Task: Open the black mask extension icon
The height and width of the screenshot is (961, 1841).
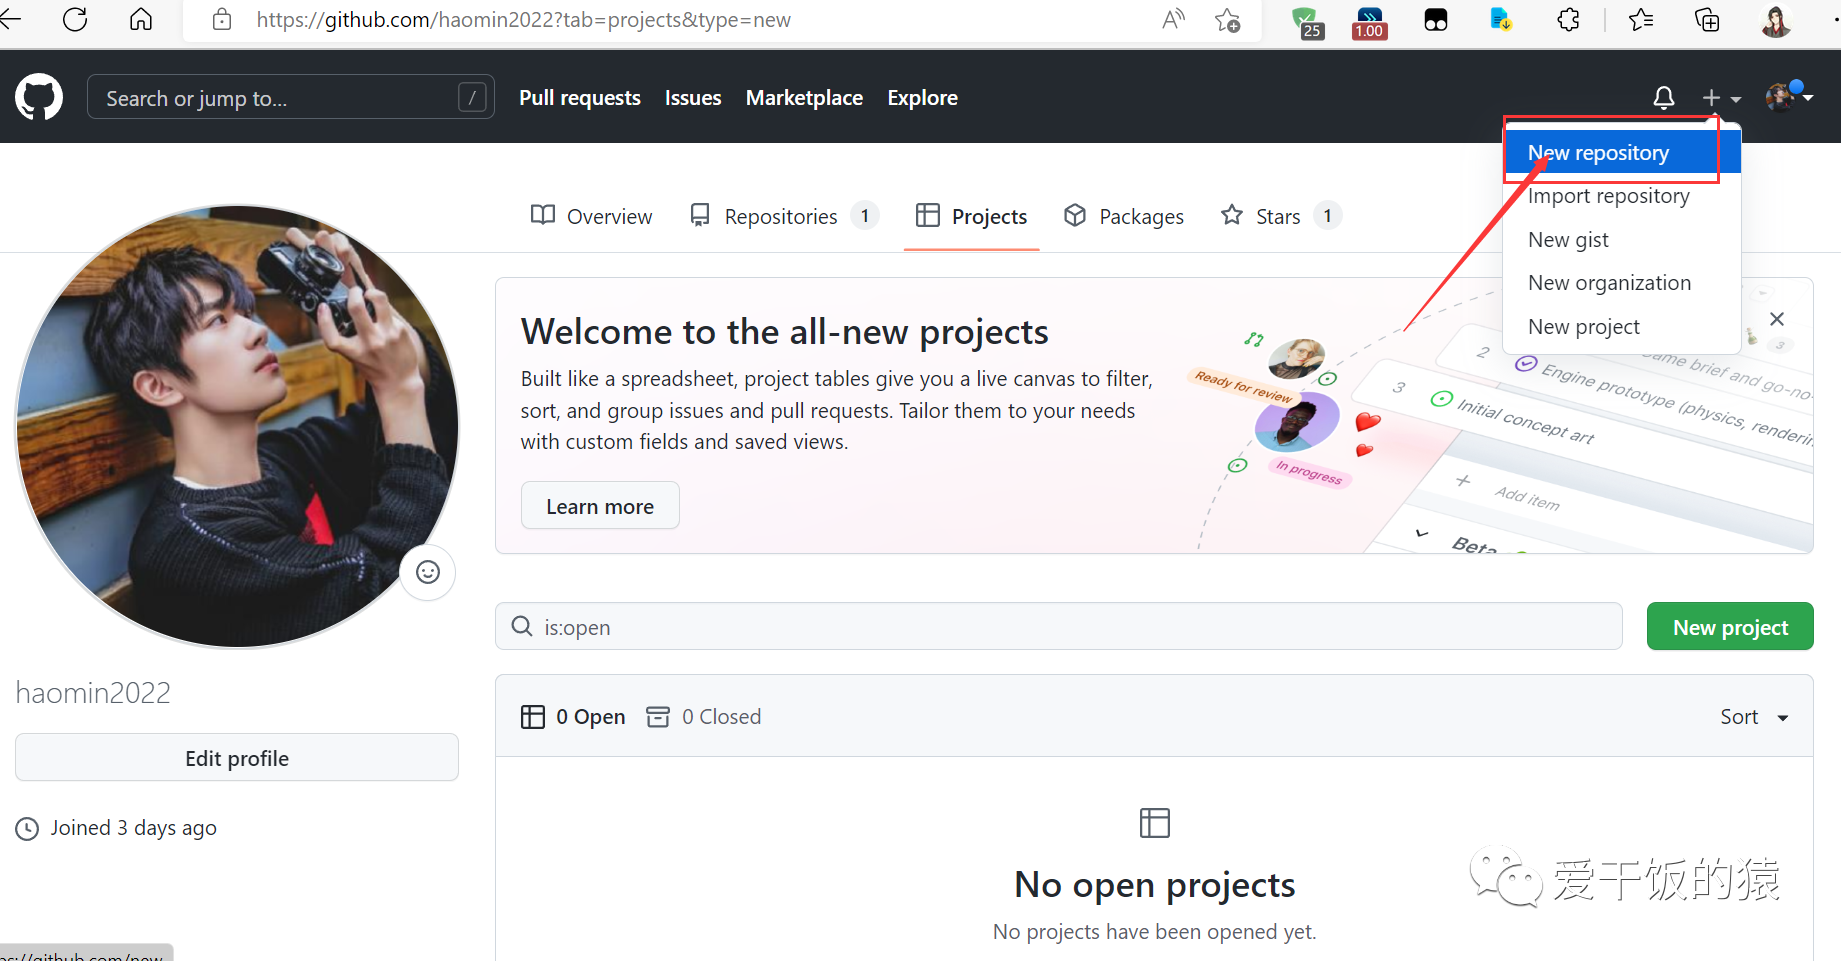Action: tap(1436, 20)
